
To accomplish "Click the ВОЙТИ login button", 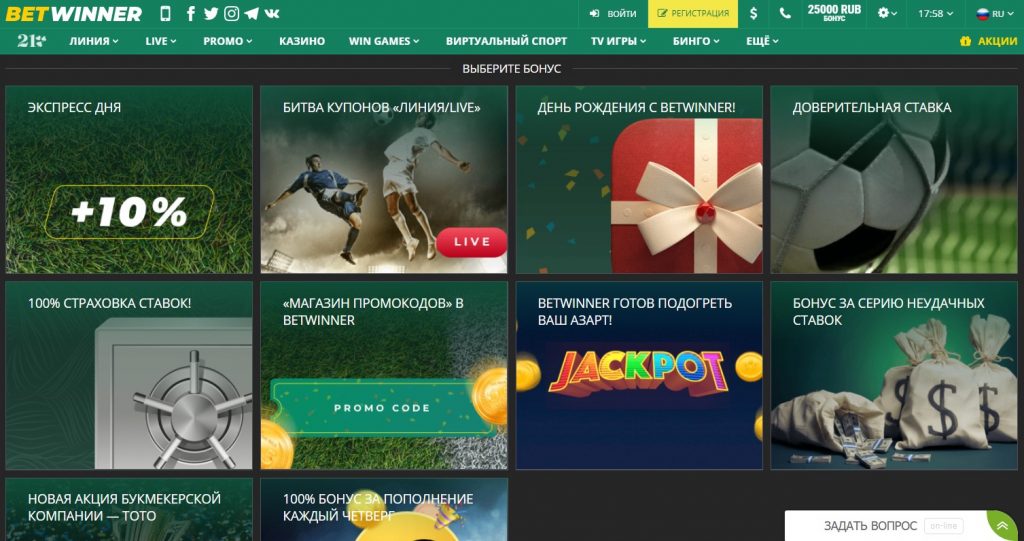I will click(613, 14).
